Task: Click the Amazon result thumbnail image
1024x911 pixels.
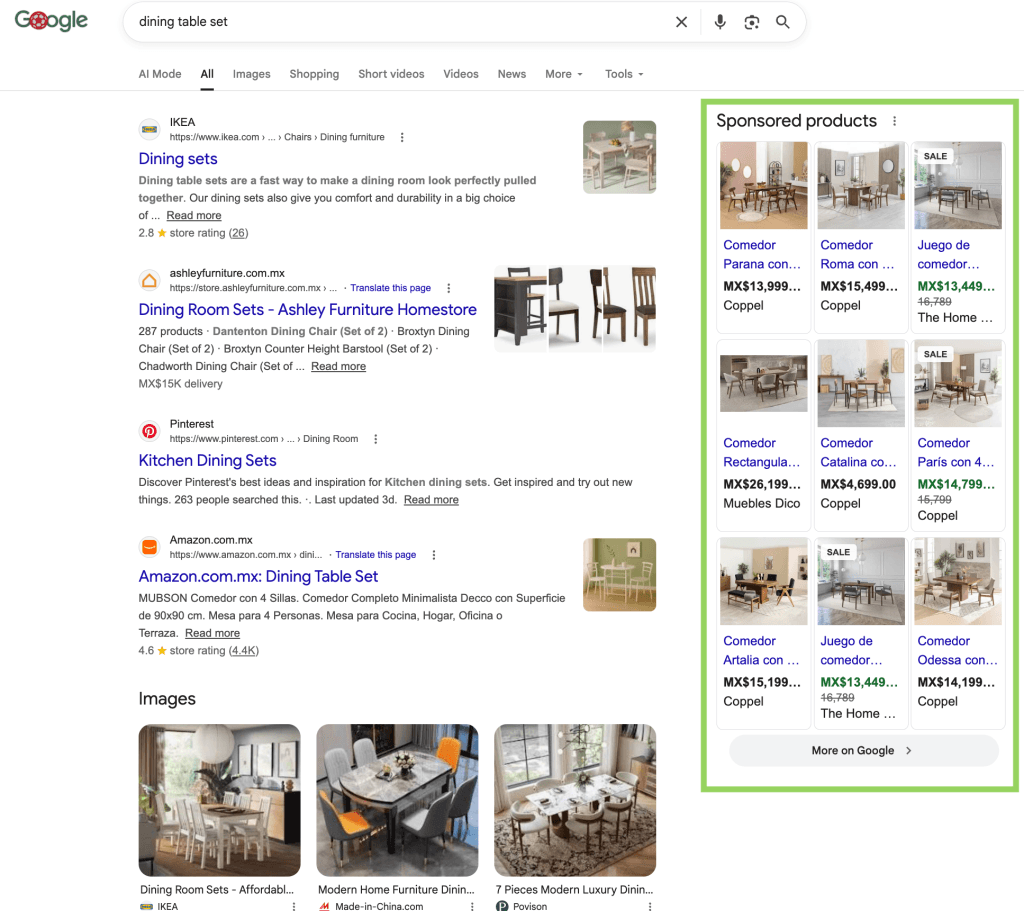Action: tap(619, 575)
